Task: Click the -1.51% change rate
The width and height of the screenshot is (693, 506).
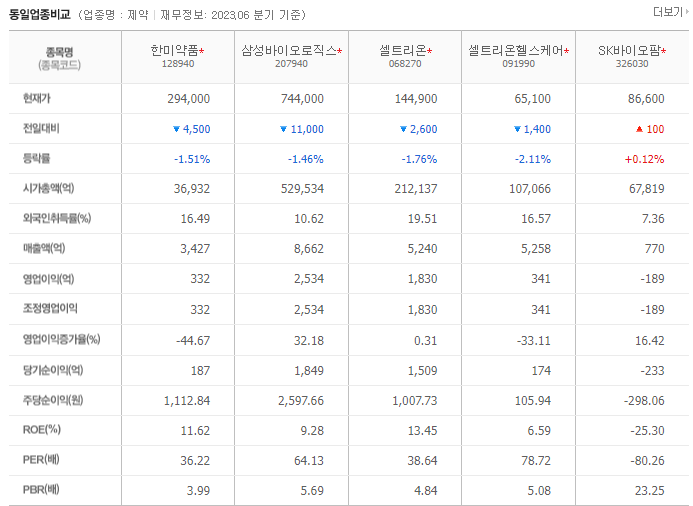Action: (192, 159)
